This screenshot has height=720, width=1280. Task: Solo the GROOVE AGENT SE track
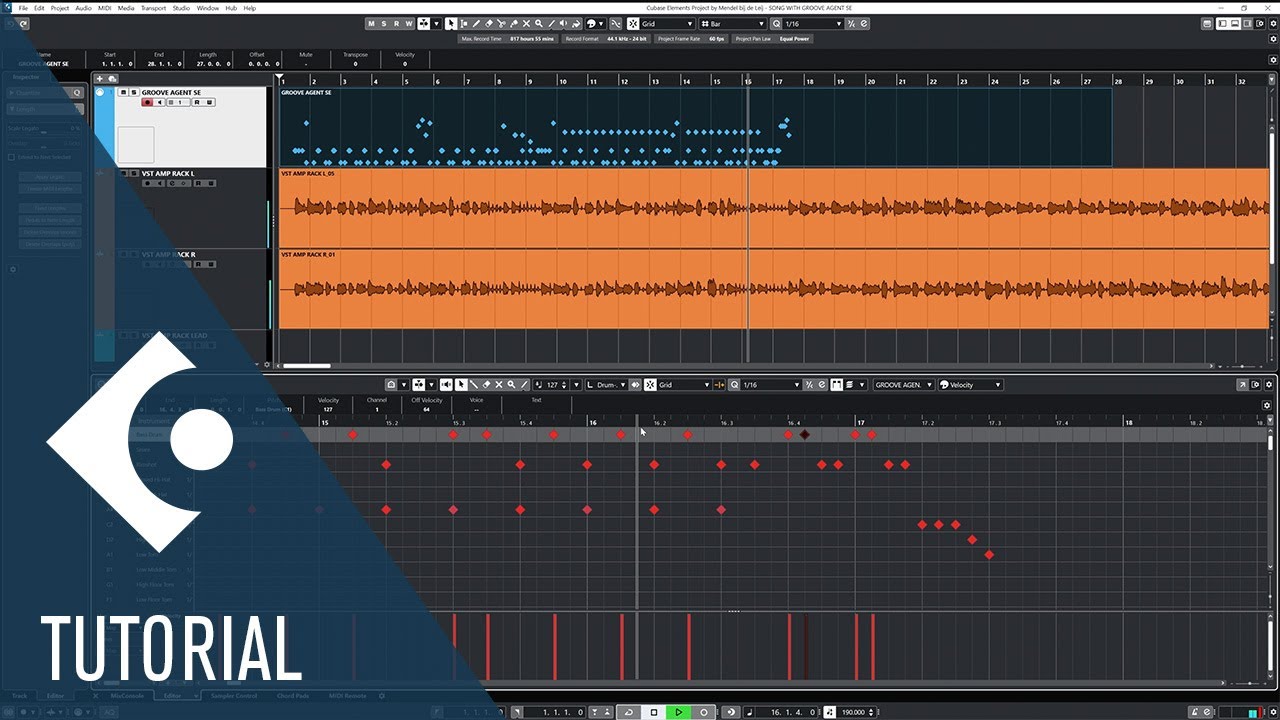[x=133, y=92]
